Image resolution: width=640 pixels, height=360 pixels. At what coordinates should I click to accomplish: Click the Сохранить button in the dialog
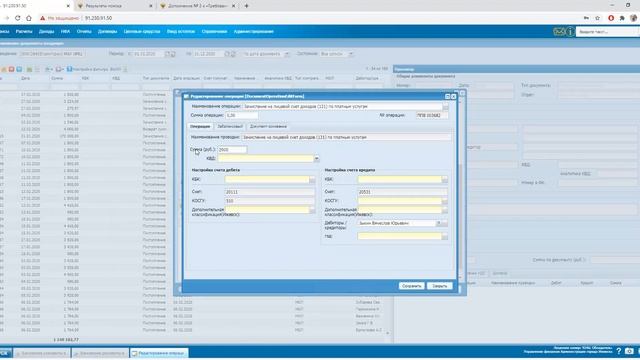click(x=411, y=286)
